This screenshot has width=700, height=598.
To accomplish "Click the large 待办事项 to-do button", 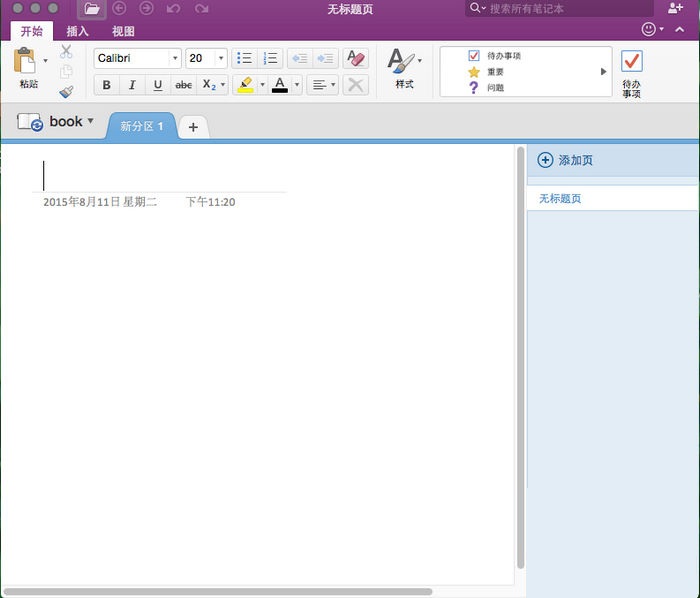I will 632,74.
